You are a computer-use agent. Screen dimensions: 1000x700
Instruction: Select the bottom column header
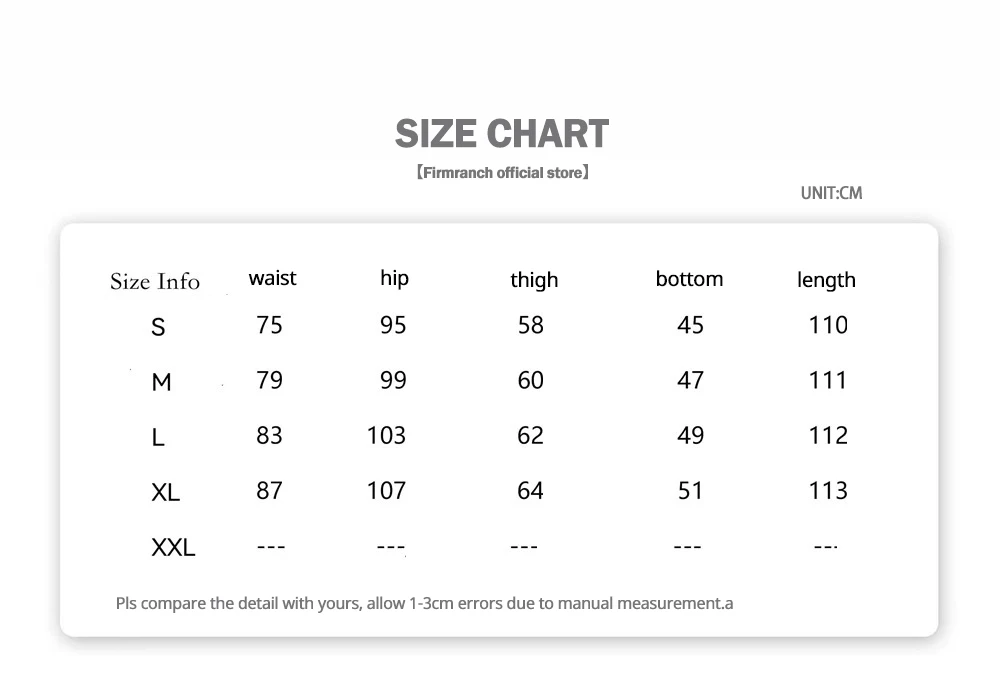point(689,279)
